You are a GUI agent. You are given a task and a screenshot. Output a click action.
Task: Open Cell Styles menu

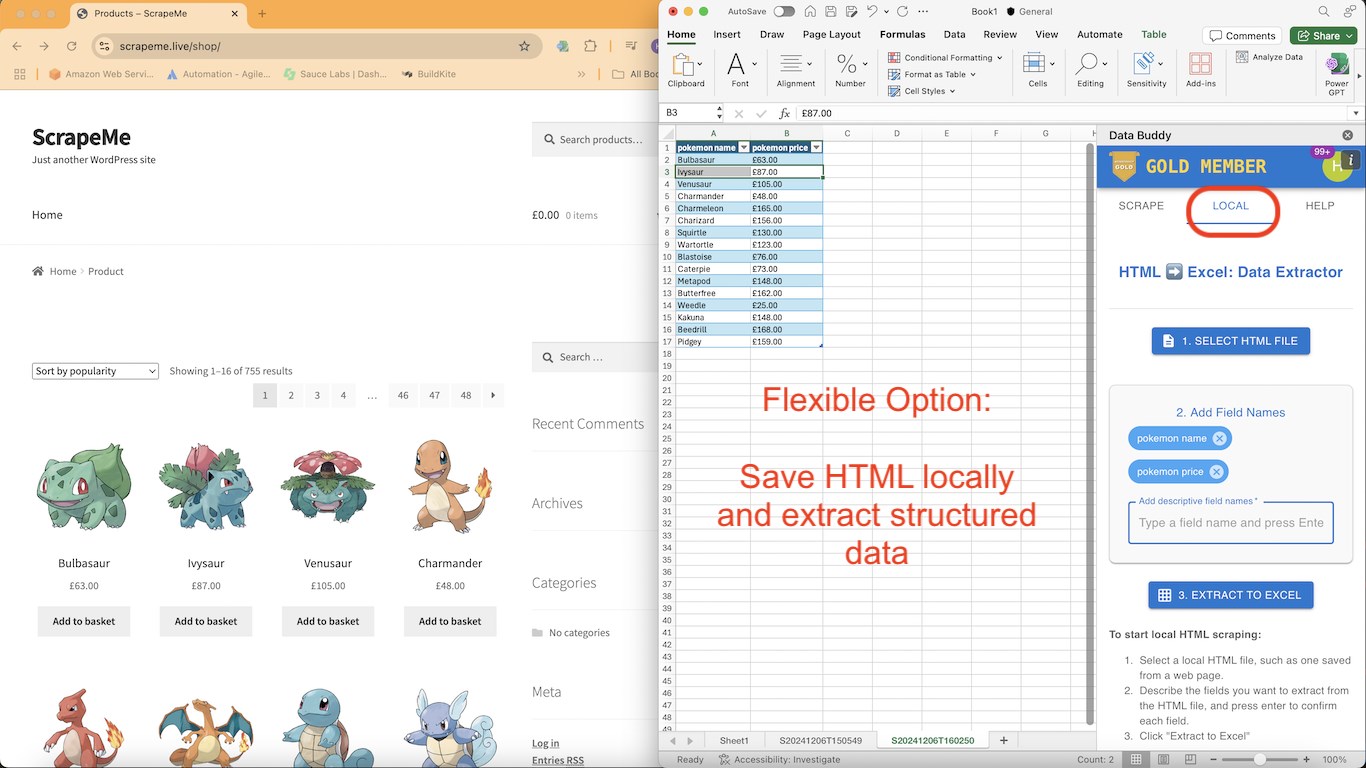click(x=921, y=91)
